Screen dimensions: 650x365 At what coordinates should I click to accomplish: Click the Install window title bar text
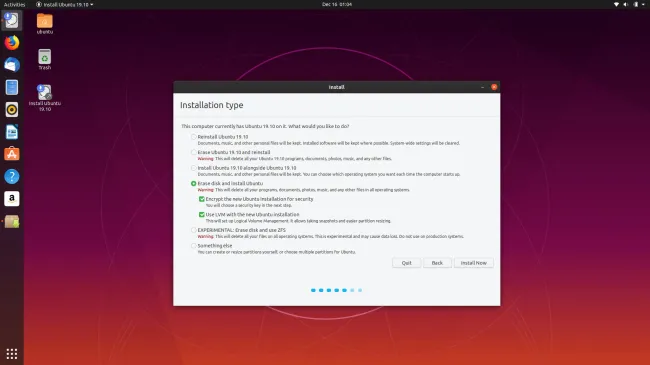(x=337, y=87)
